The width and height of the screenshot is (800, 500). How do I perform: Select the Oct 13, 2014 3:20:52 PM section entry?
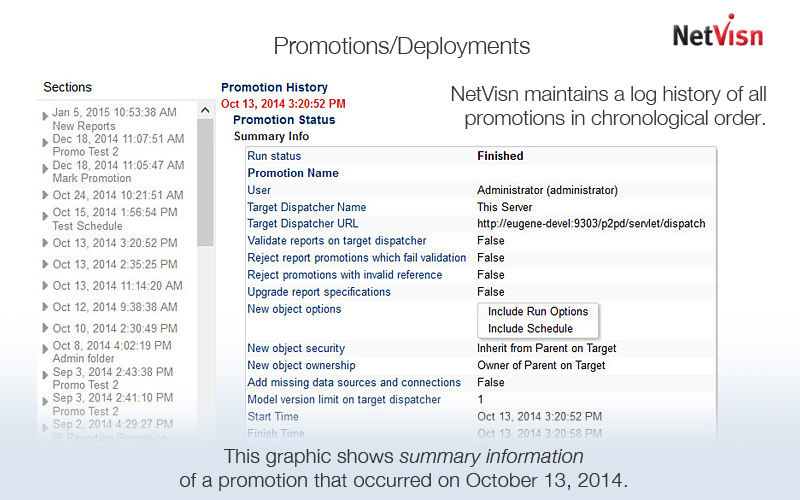(115, 243)
